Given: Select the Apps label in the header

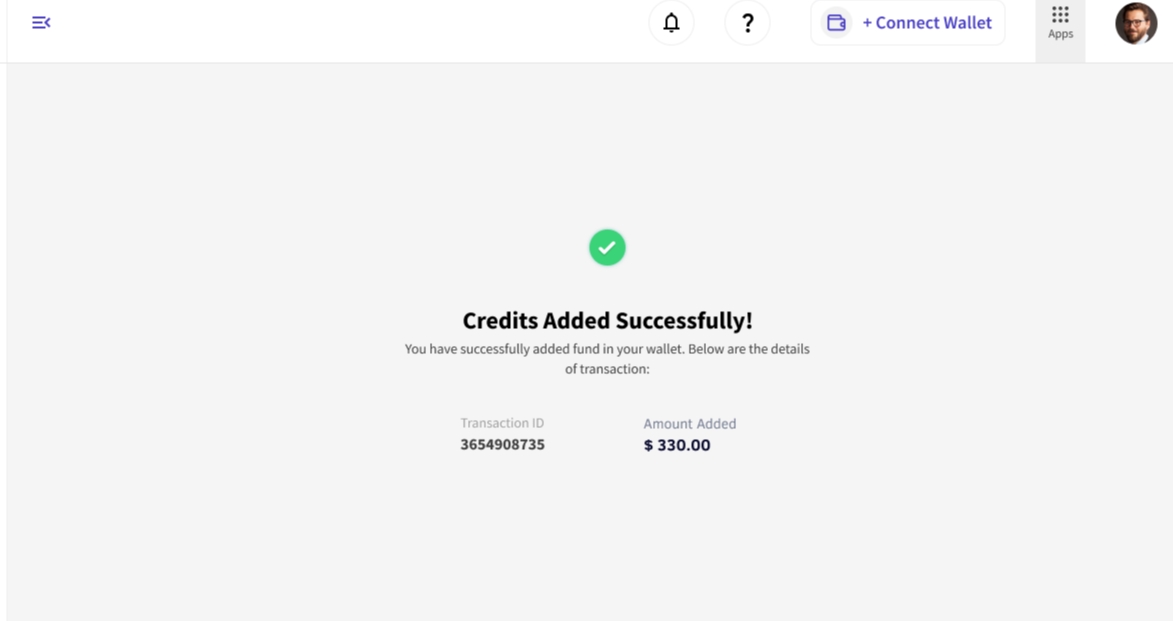Looking at the screenshot, I should [x=1060, y=34].
